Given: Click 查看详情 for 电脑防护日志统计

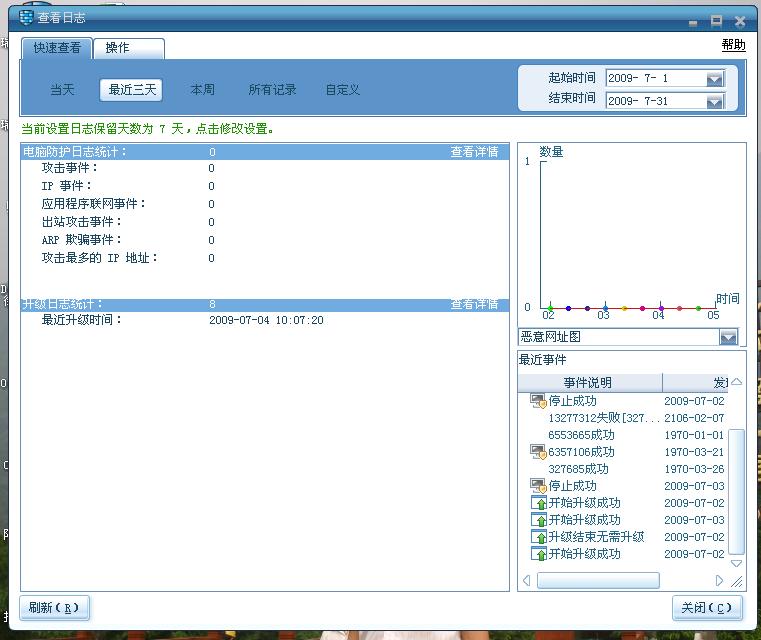Looking at the screenshot, I should coord(474,152).
